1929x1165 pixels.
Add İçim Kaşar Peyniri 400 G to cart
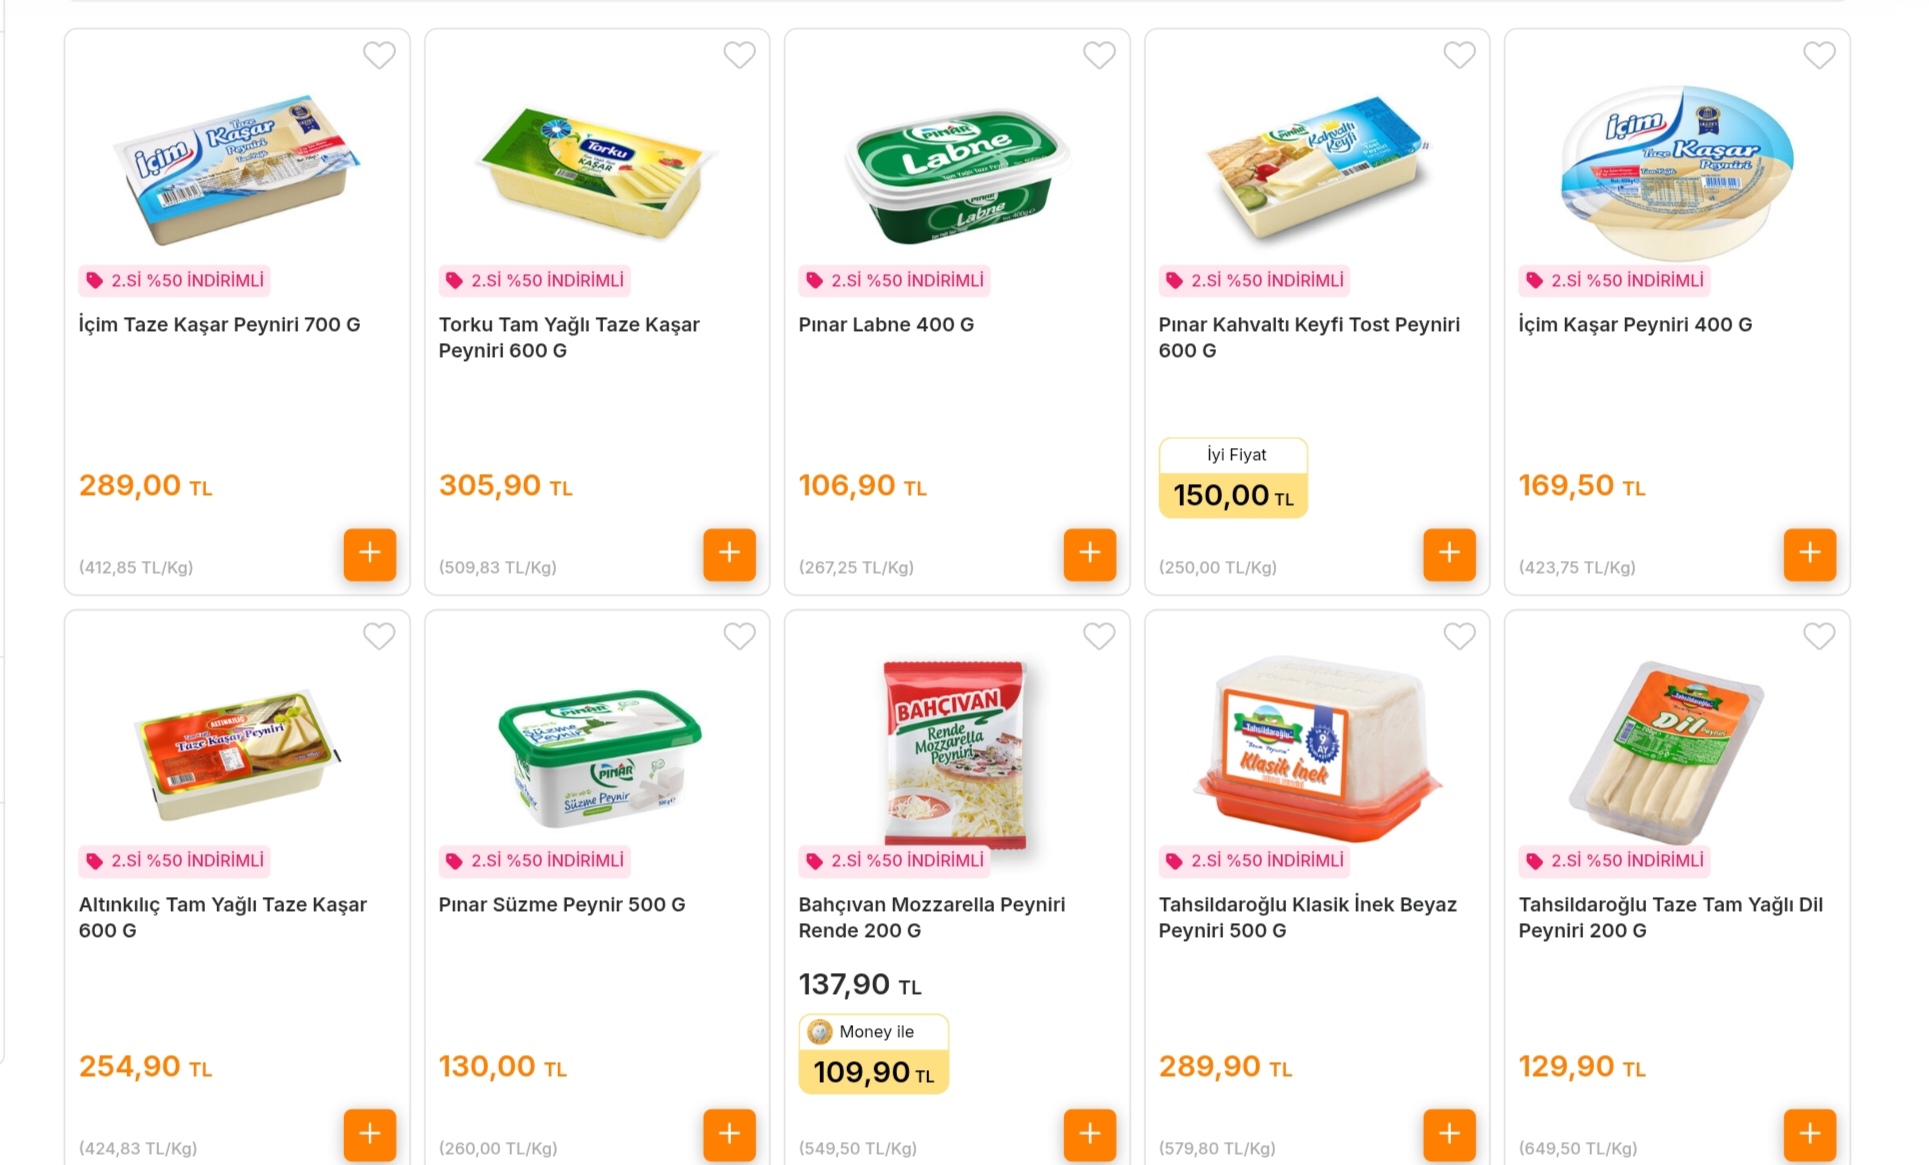click(1809, 554)
